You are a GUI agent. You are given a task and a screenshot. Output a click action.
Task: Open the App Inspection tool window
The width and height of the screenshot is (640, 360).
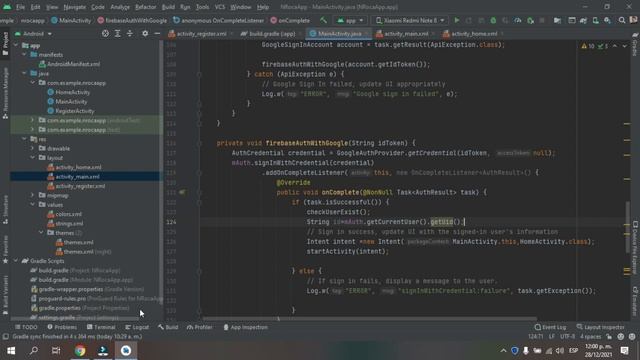pos(246,327)
